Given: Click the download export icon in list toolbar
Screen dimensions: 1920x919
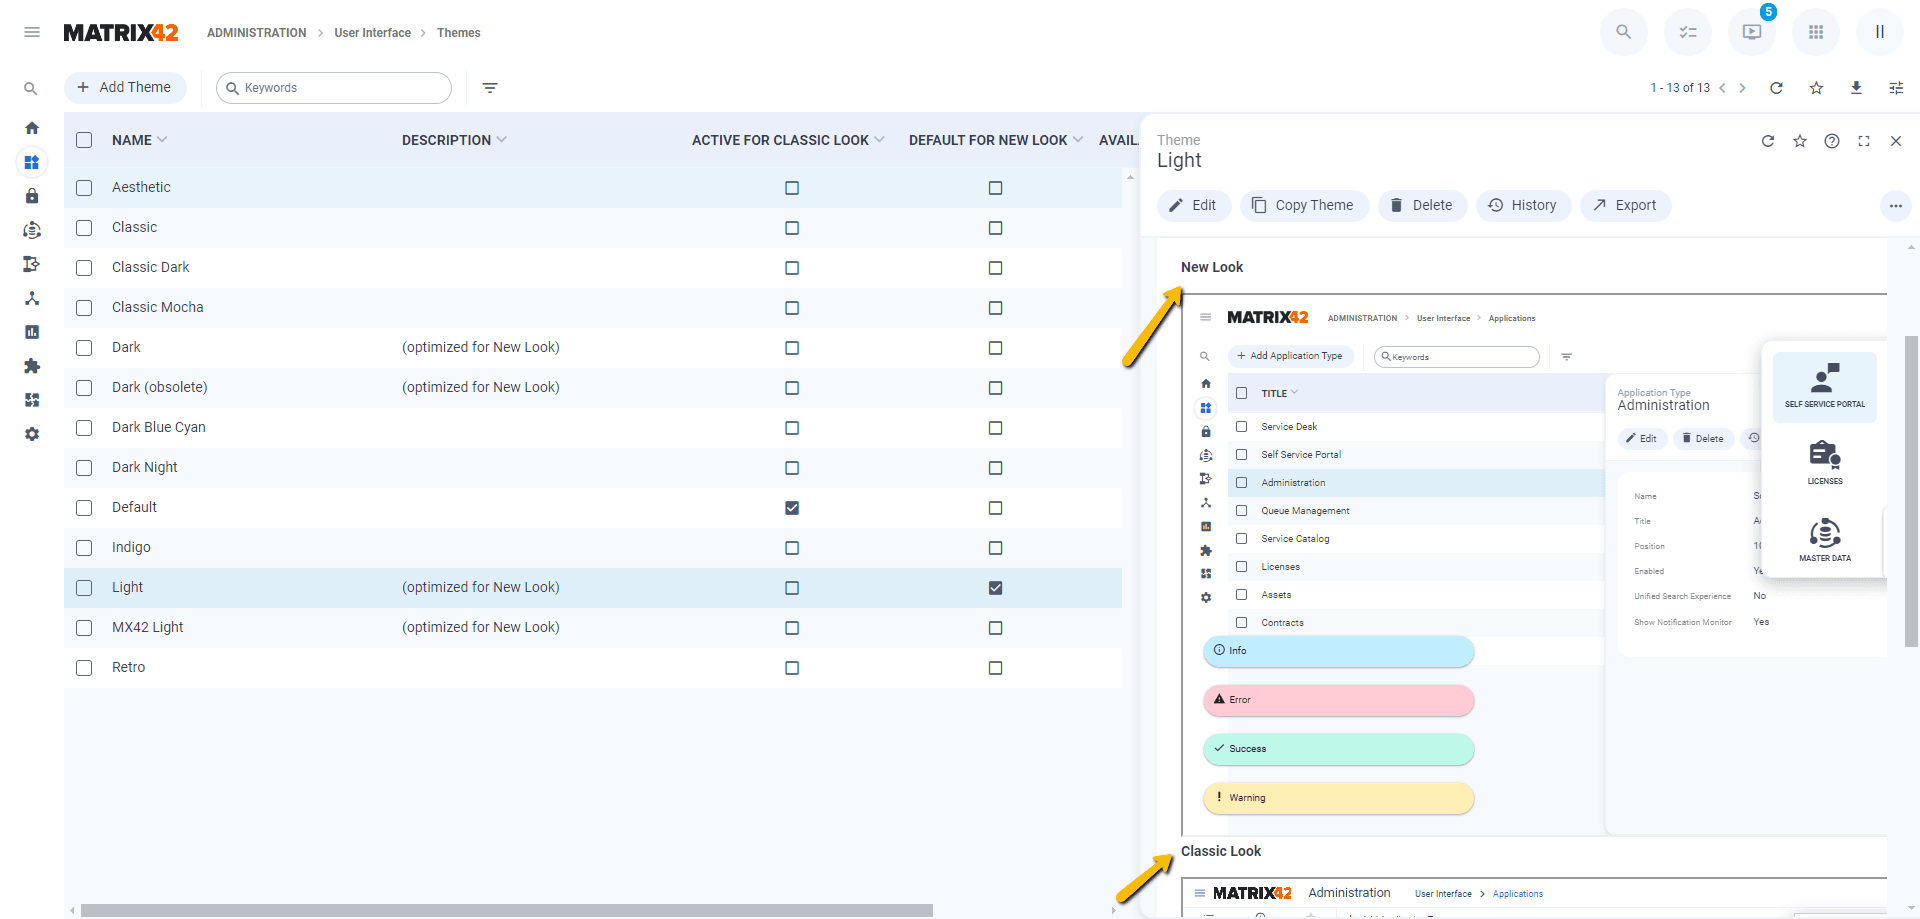Looking at the screenshot, I should coord(1856,88).
